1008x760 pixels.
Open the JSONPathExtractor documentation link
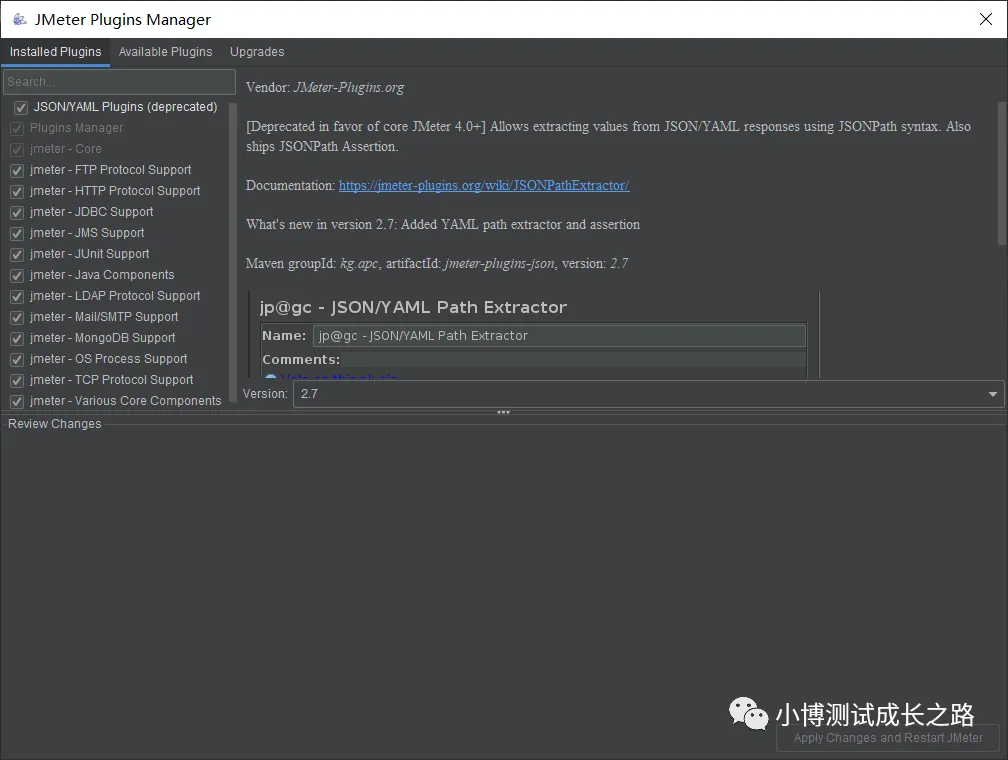[x=484, y=185]
